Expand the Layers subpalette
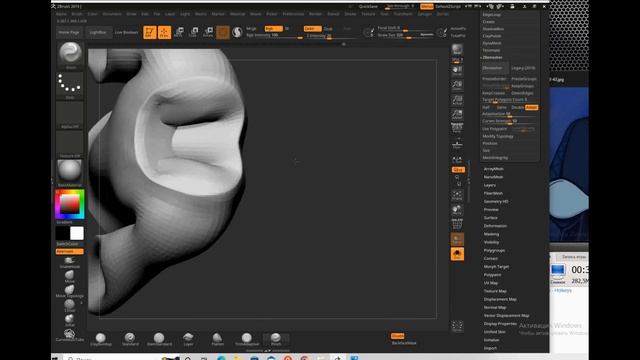This screenshot has width=640, height=360. tap(490, 185)
